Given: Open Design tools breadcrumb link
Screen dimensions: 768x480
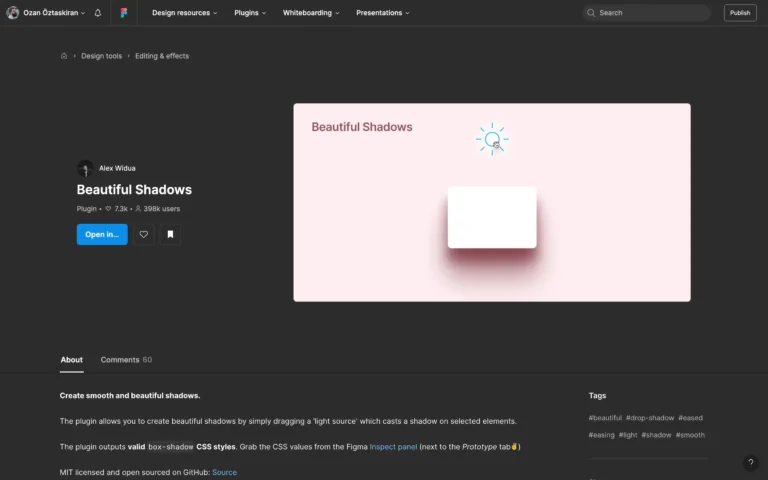Looking at the screenshot, I should click(101, 56).
